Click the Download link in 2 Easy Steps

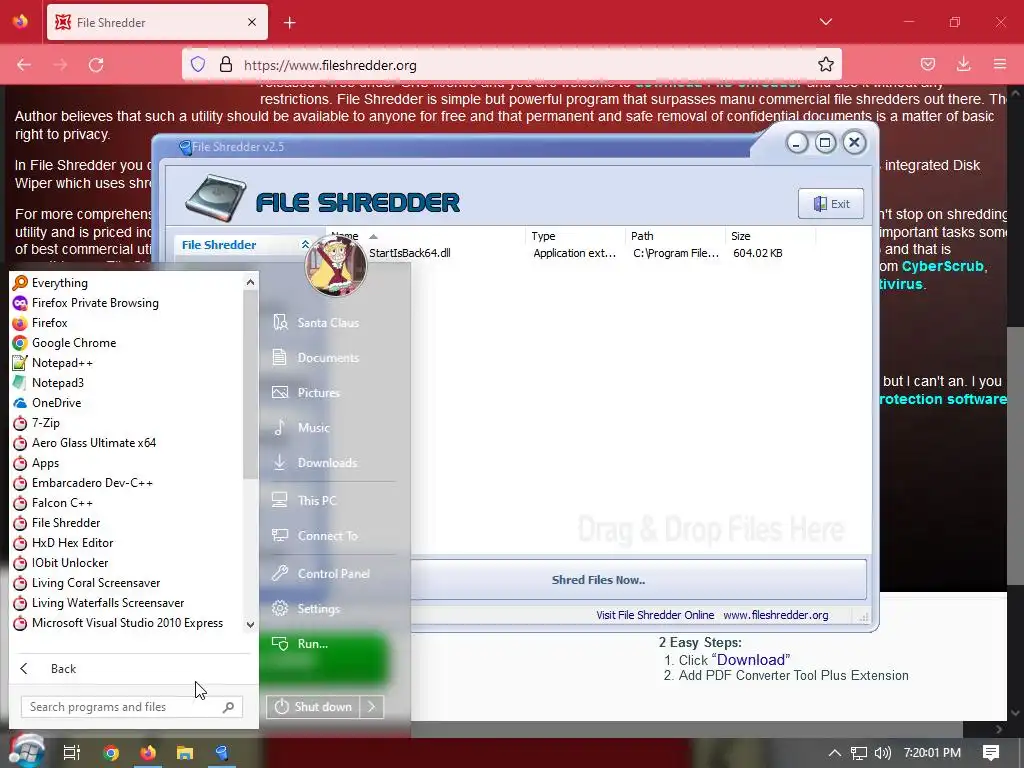tap(751, 660)
